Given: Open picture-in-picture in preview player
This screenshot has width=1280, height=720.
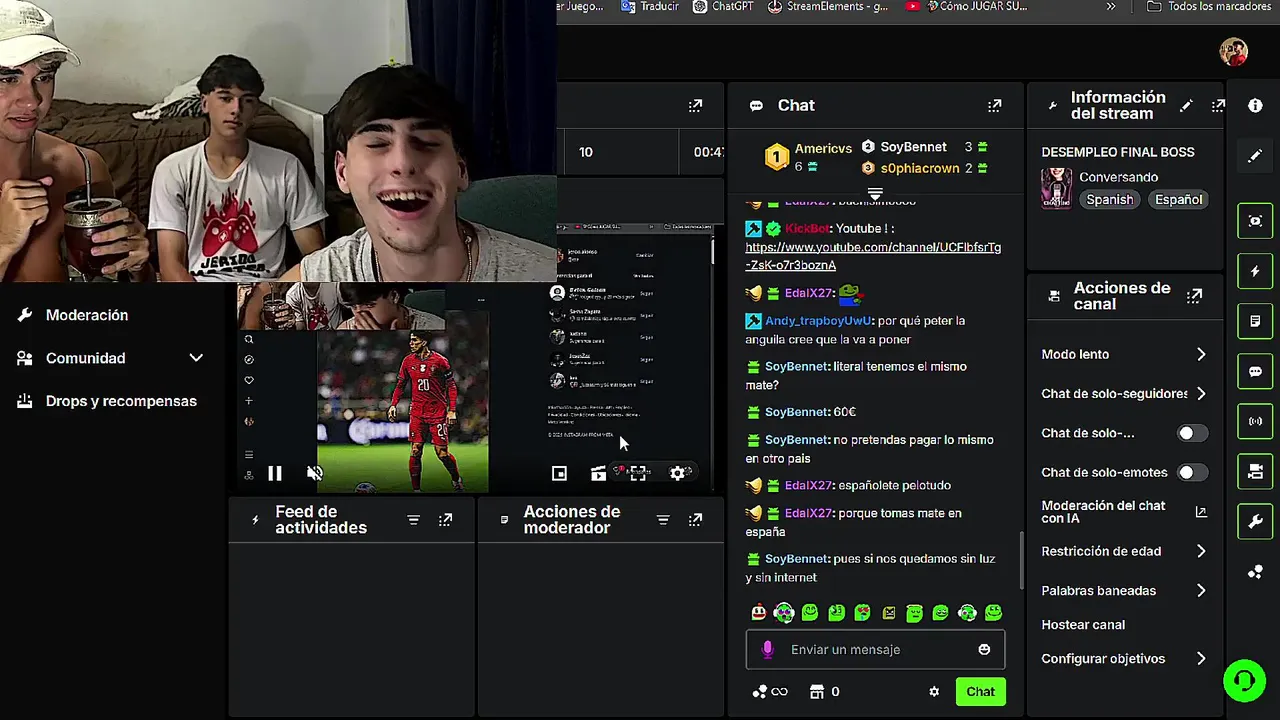Looking at the screenshot, I should point(559,474).
